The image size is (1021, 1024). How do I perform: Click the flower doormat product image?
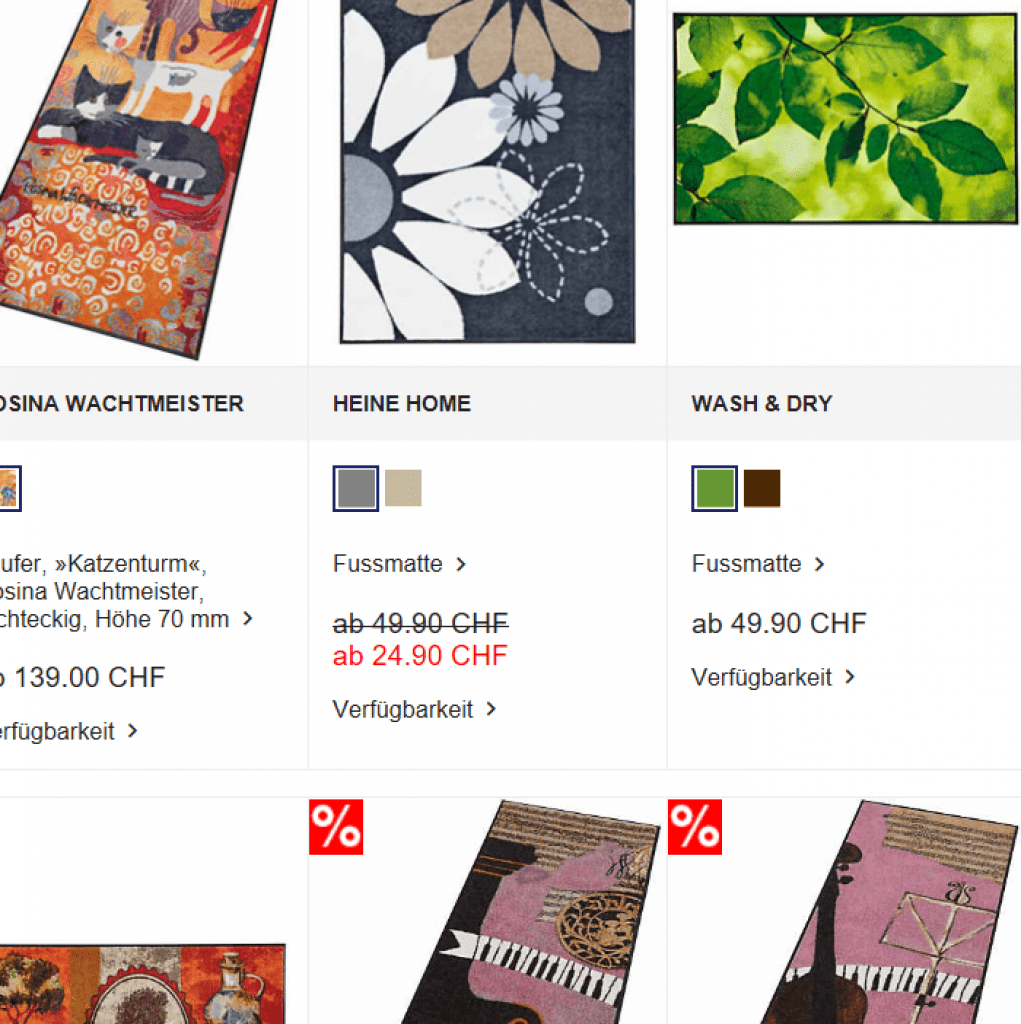[x=487, y=171]
